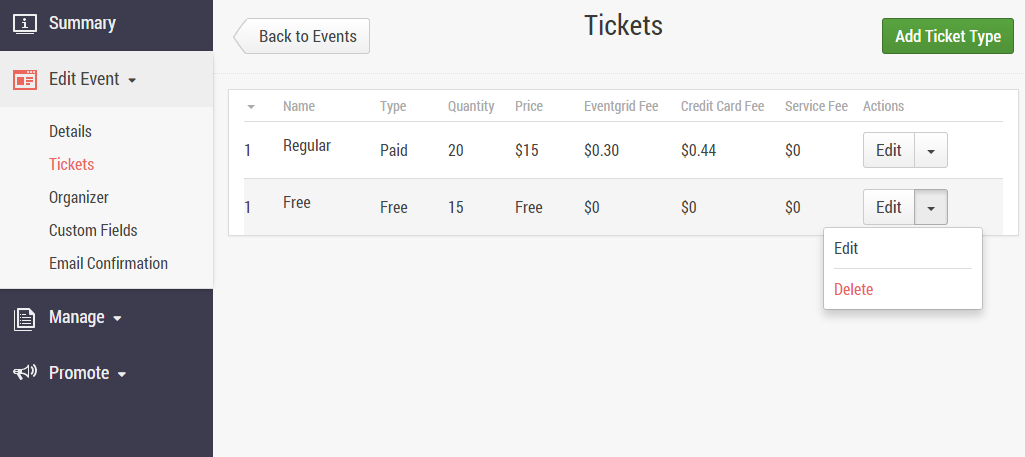The image size is (1025, 457).
Task: Click the sort arrow in table header
Action: point(251,107)
